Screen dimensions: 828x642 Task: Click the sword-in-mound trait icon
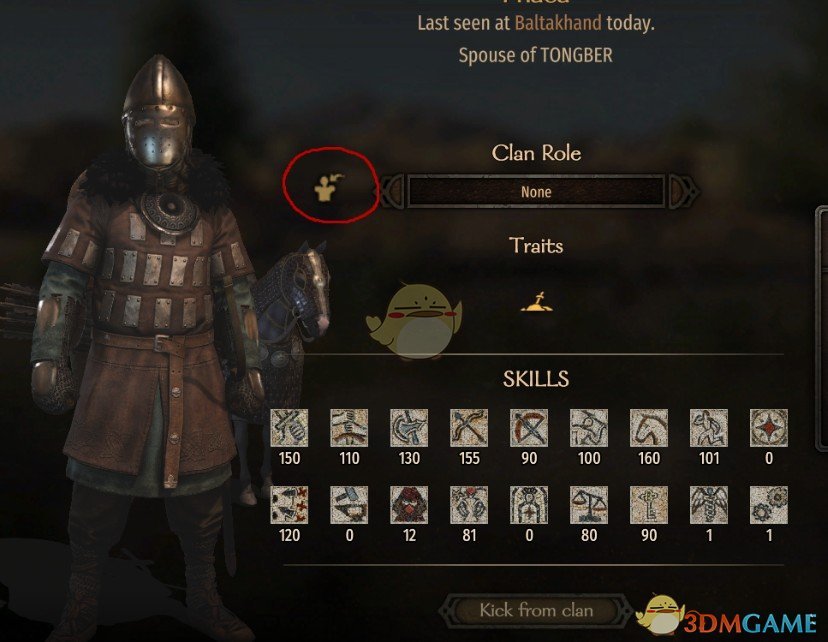537,302
